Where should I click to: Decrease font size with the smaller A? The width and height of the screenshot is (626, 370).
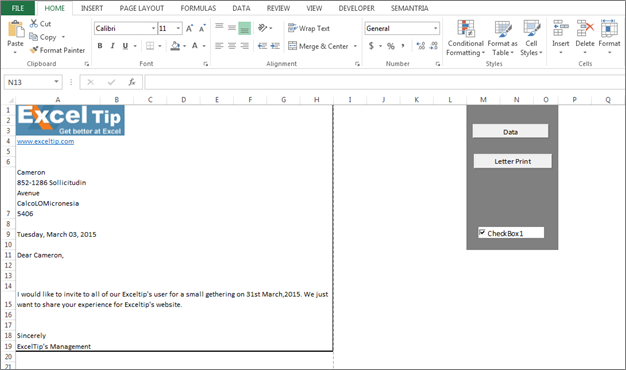[202, 28]
